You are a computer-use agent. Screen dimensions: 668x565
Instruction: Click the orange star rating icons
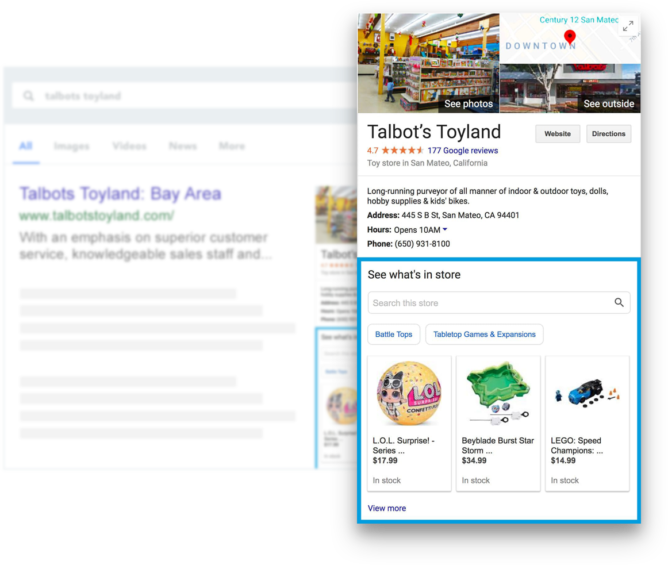(x=402, y=150)
